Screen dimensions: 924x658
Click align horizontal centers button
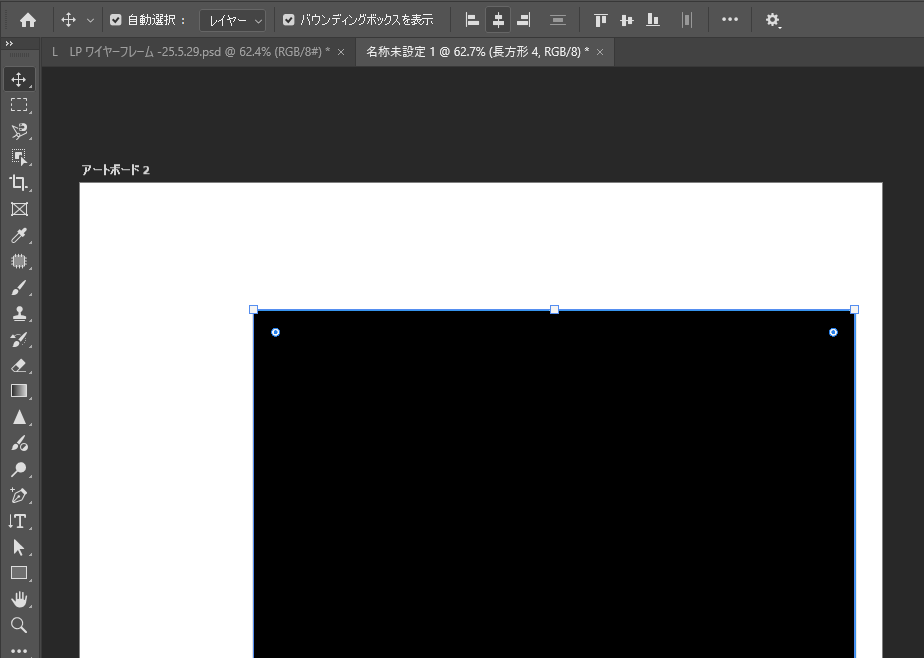pyautogui.click(x=498, y=20)
